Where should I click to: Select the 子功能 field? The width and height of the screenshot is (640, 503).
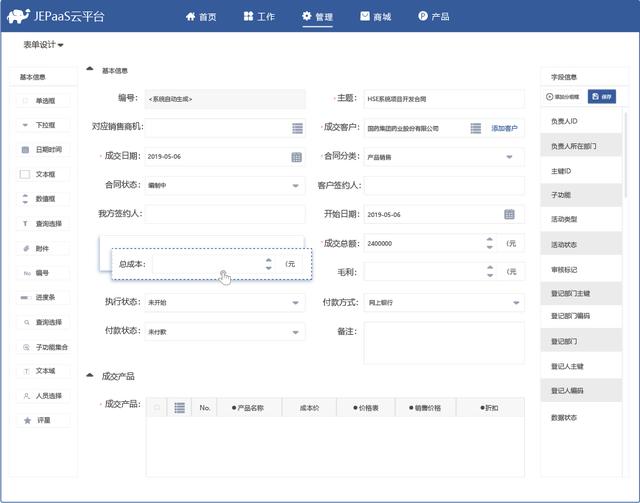pyautogui.click(x=581, y=195)
